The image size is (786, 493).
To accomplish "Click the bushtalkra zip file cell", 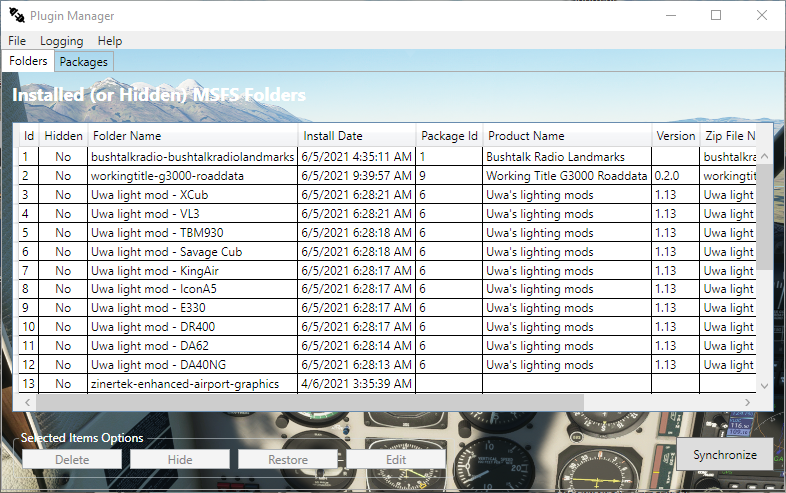I will click(728, 157).
